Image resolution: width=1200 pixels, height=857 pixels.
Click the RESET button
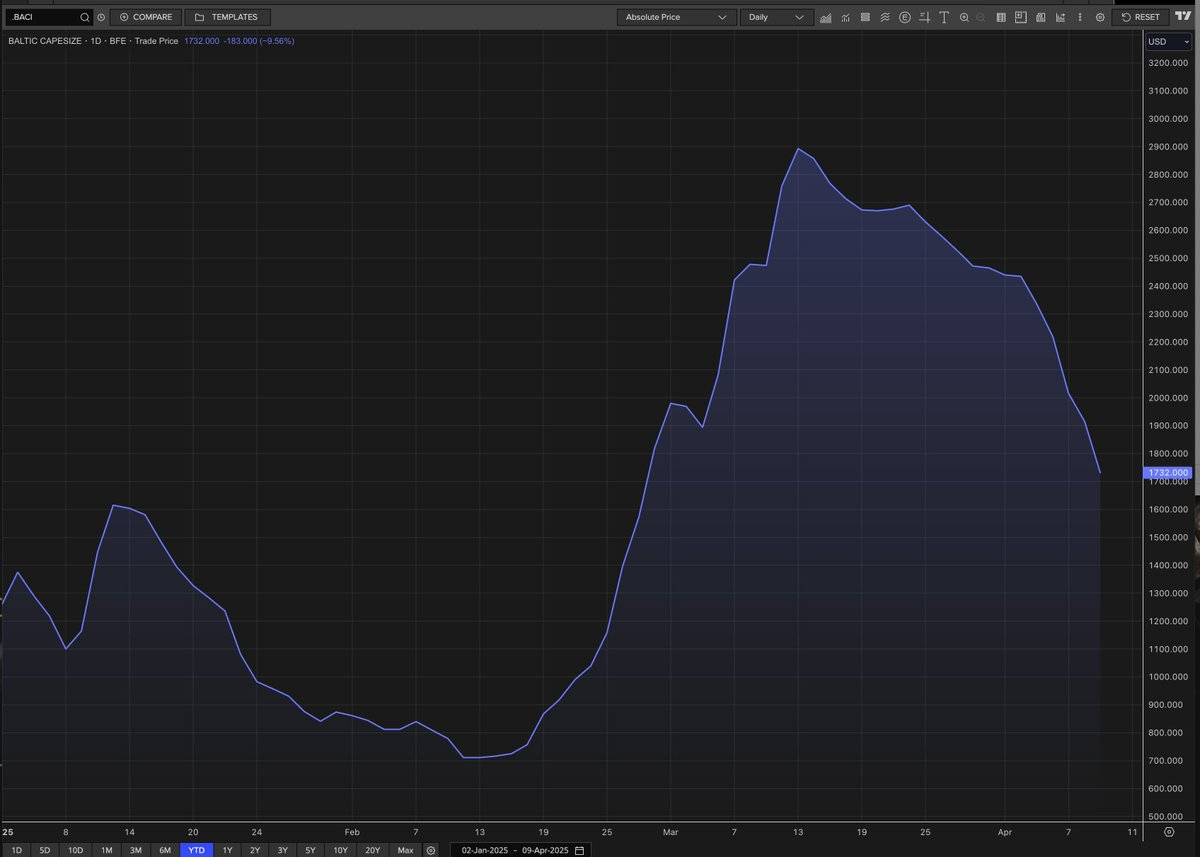1140,17
